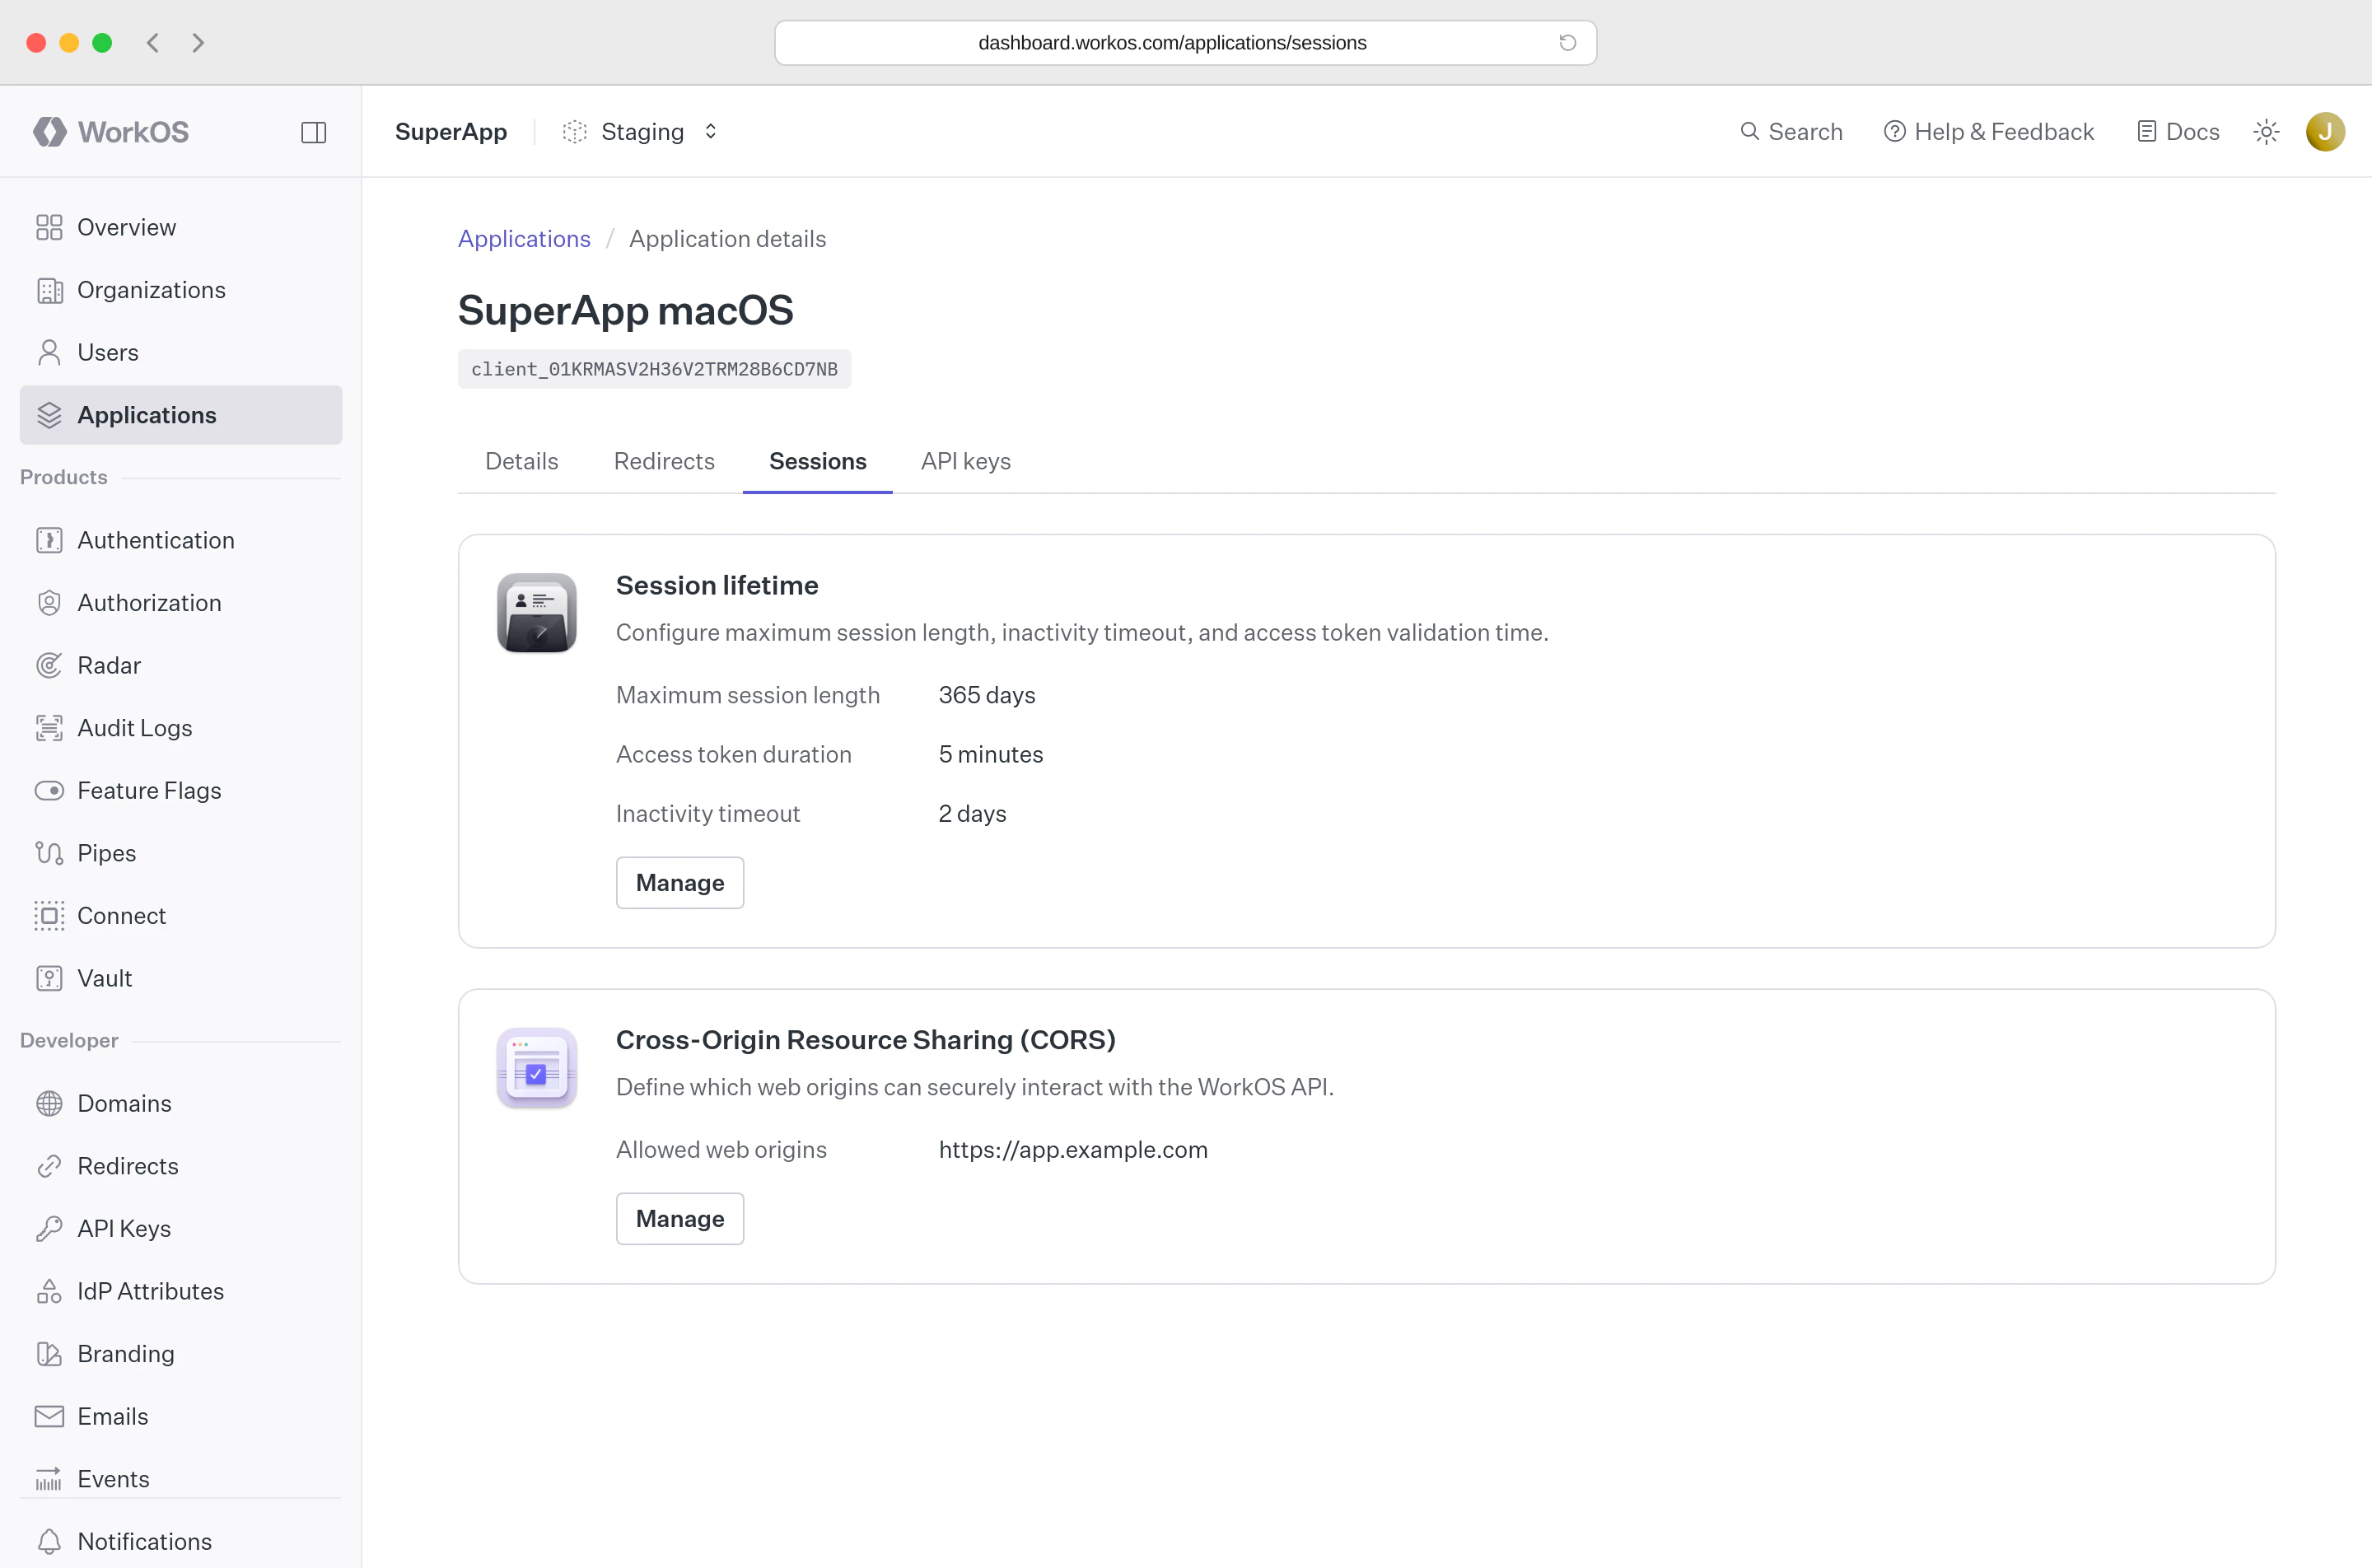This screenshot has width=2372, height=1568.
Task: Go to the Applications breadcrumb link
Action: click(524, 239)
